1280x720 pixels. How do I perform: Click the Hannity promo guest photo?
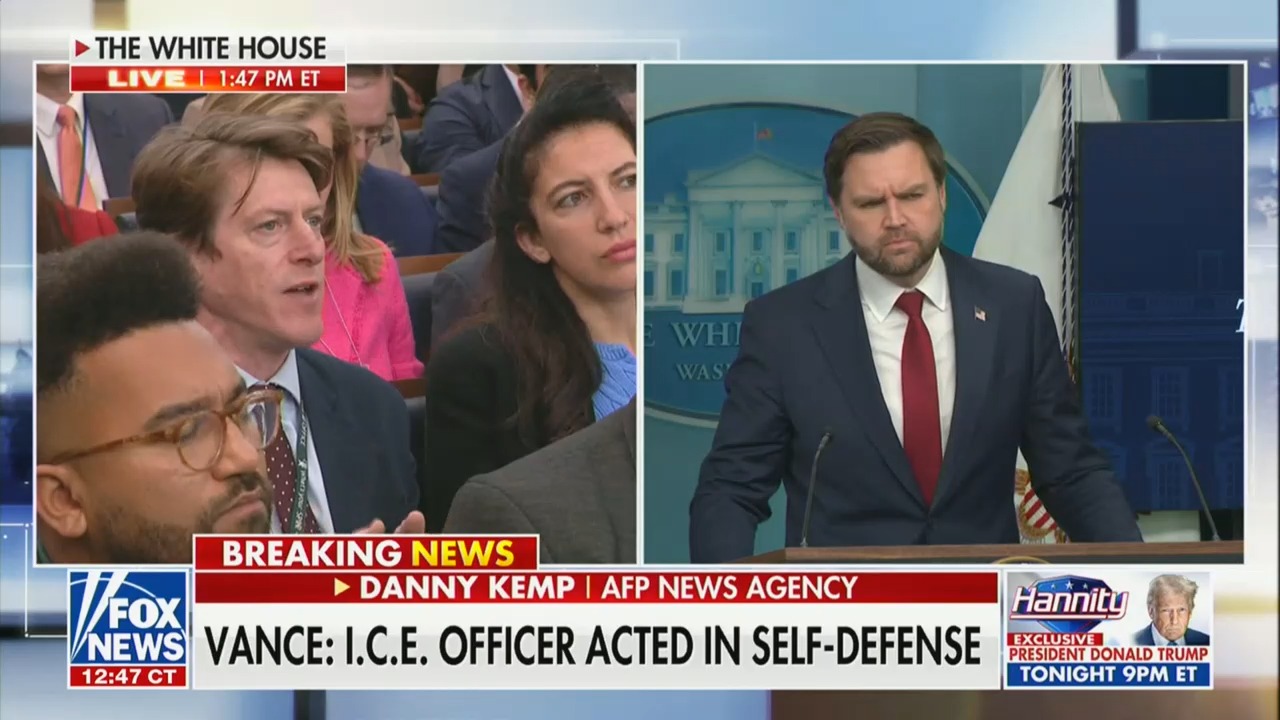[1171, 609]
